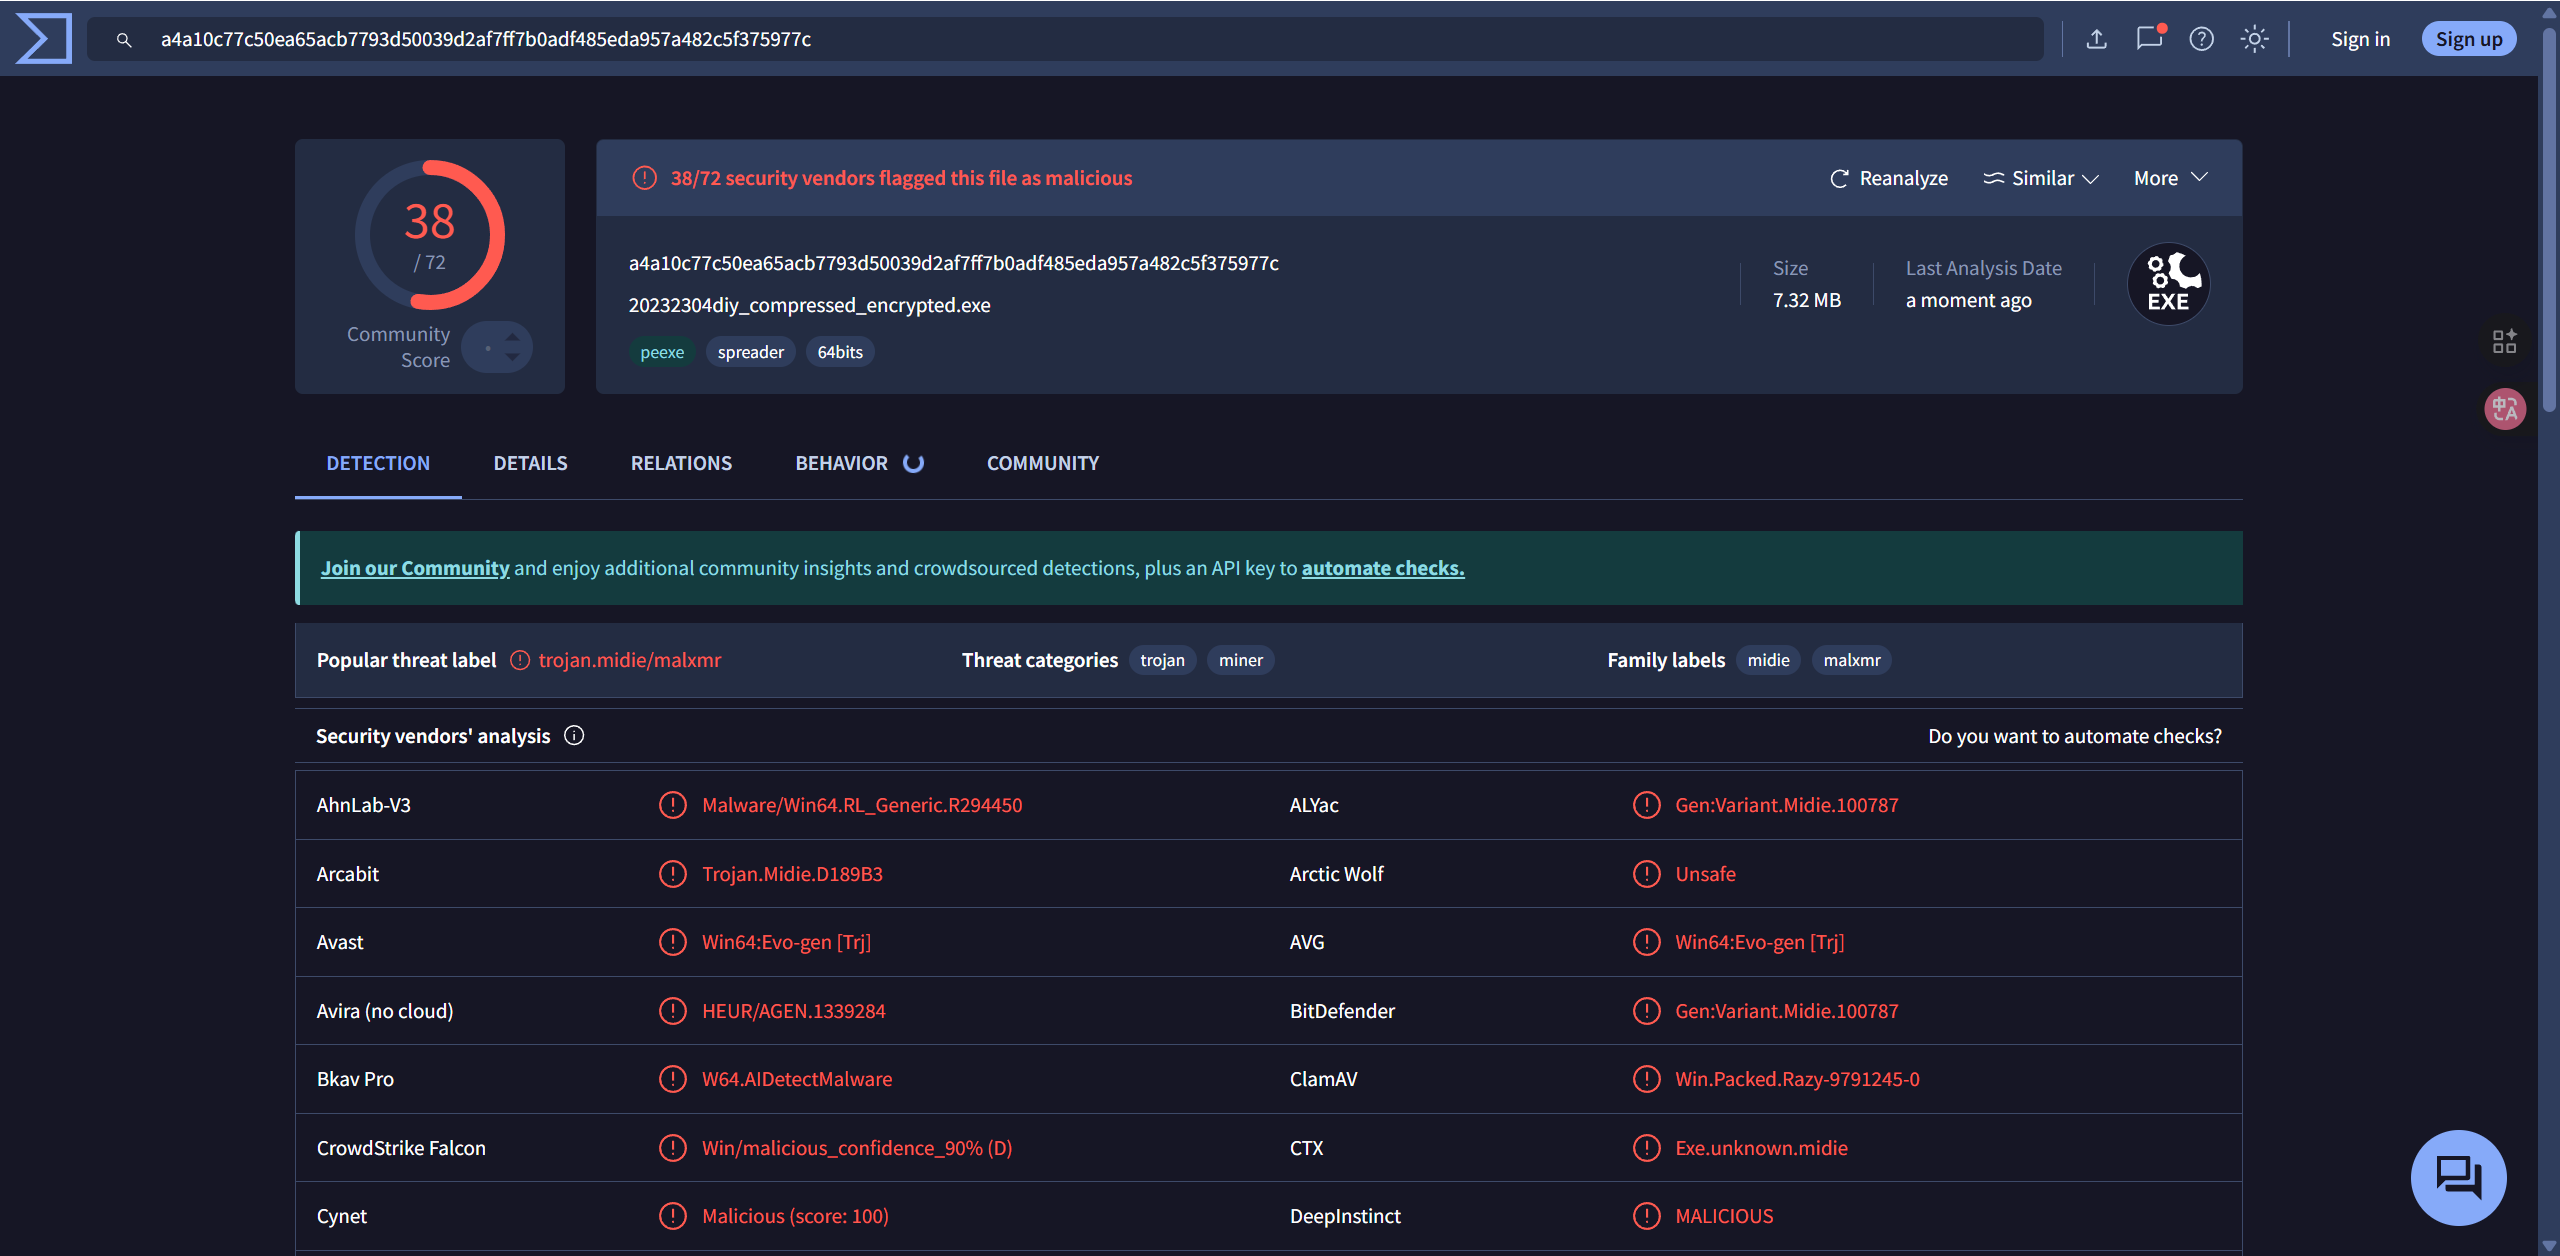Open the notifications speech bubble icon

click(x=2148, y=39)
